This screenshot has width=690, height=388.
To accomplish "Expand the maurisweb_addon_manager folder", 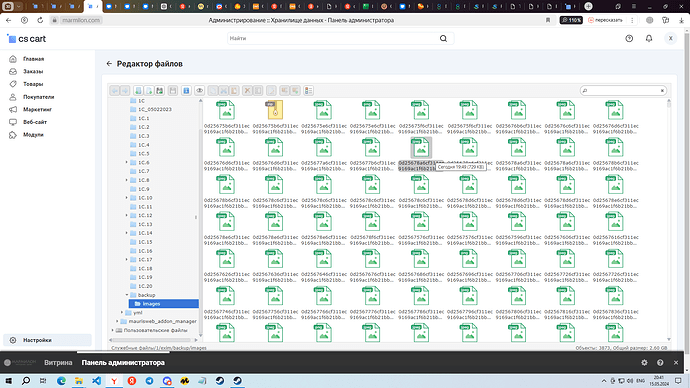I will (117, 321).
